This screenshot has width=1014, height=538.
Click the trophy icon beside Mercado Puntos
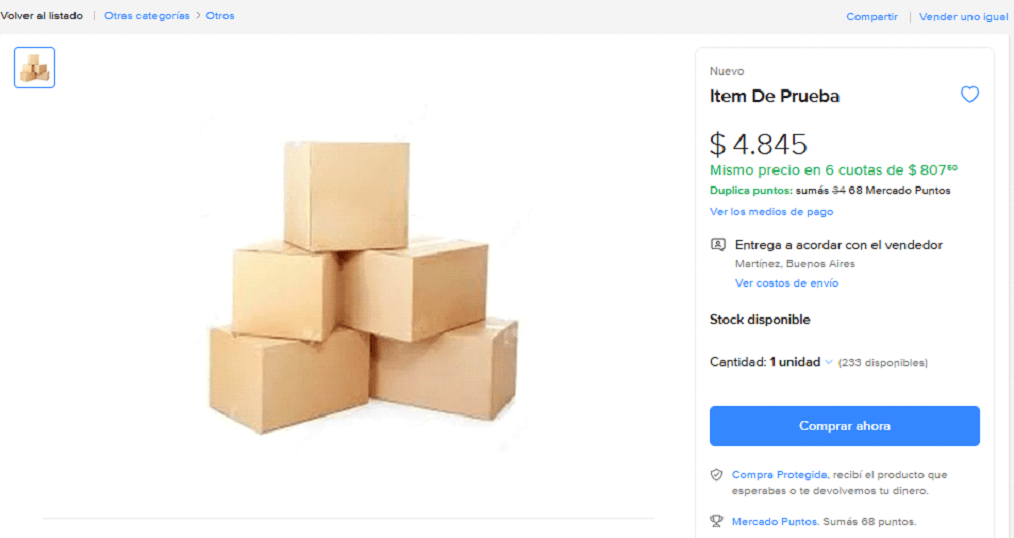point(716,521)
